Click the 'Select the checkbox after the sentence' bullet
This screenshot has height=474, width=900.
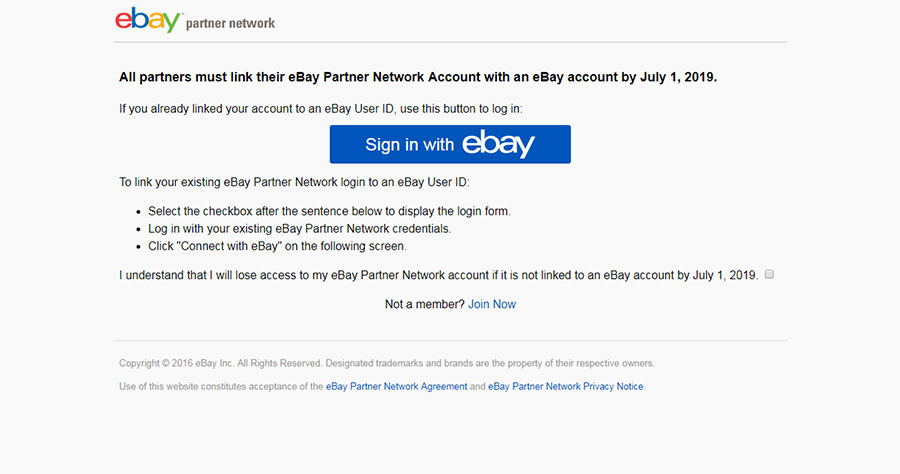329,211
